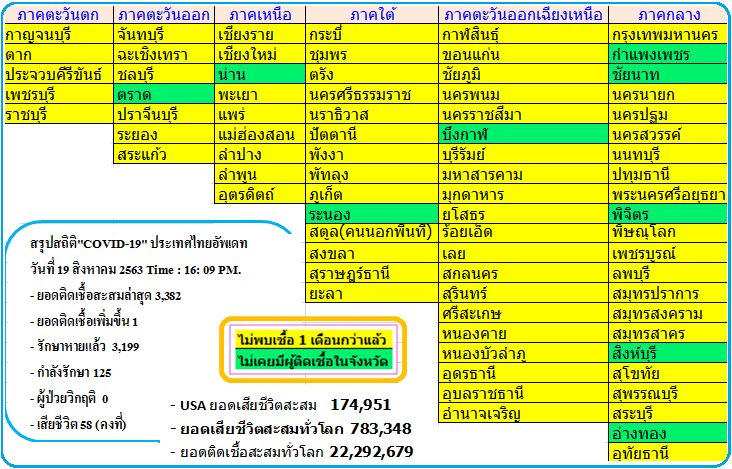Select the กระบี่ cell
The height and width of the screenshot is (469, 732).
[372, 34]
